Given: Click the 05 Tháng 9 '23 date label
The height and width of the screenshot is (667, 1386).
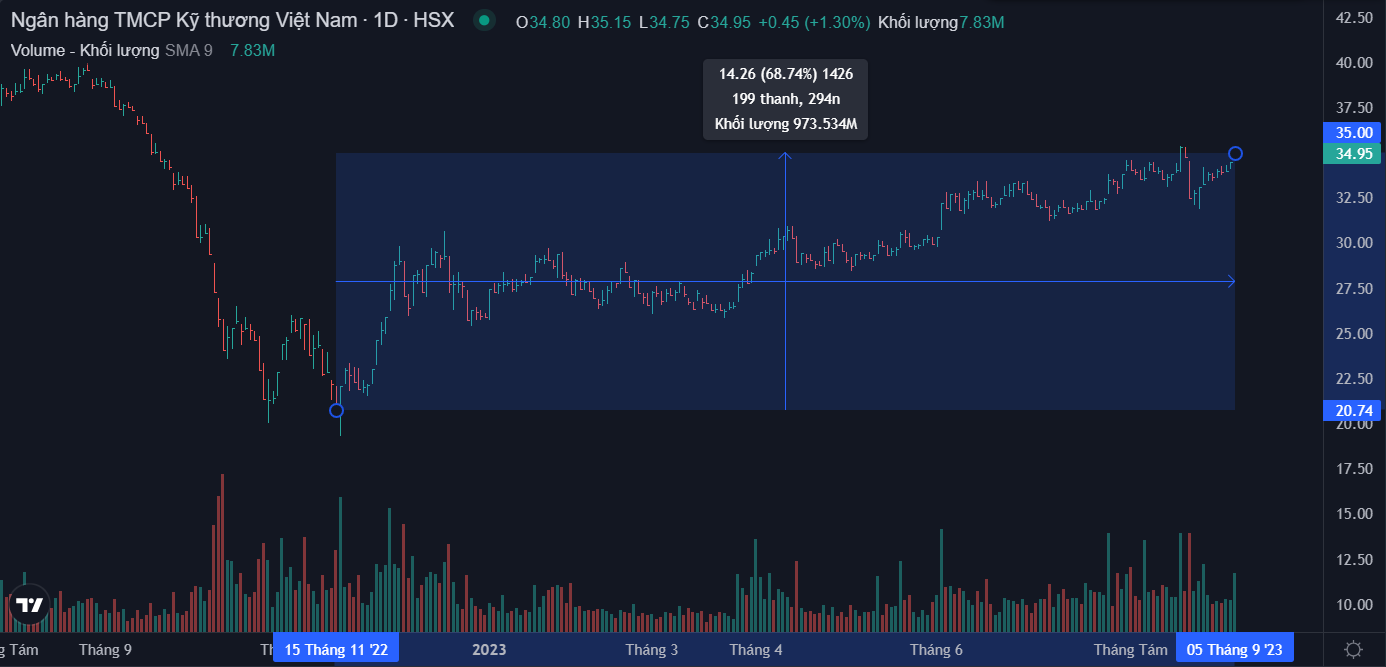Looking at the screenshot, I should point(1234,649).
